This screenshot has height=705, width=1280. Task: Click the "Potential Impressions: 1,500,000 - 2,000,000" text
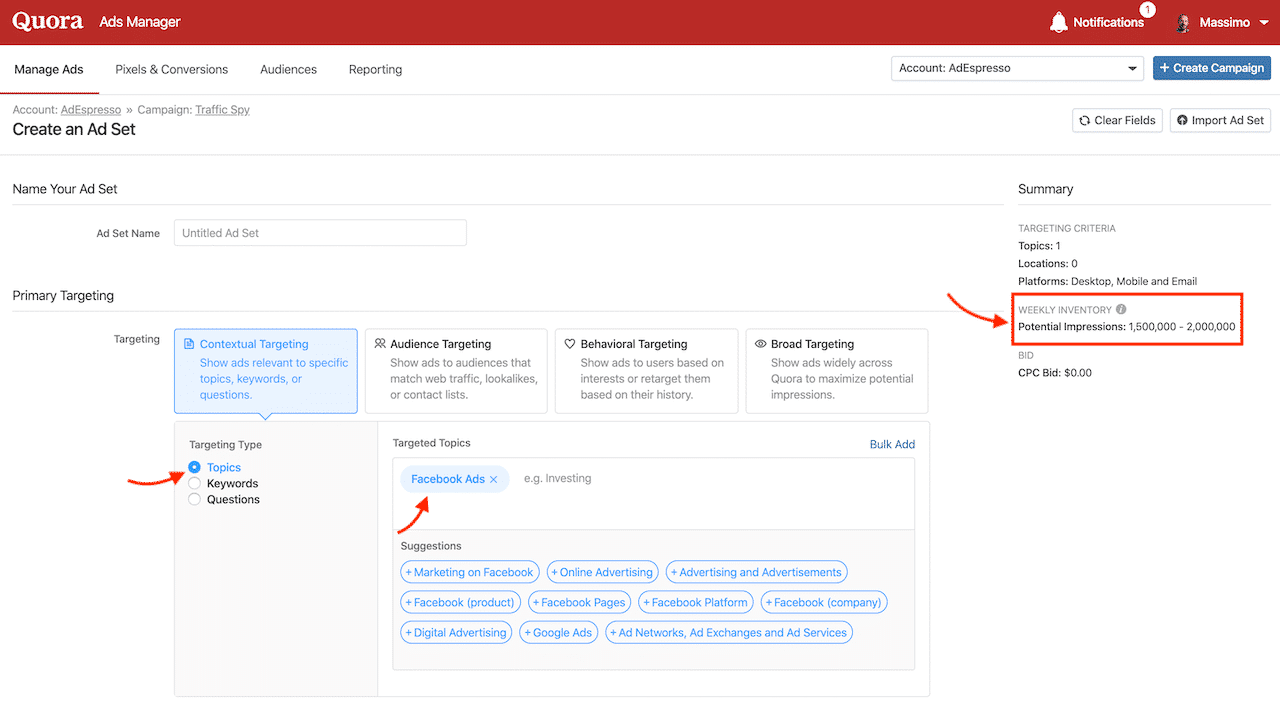point(1127,327)
